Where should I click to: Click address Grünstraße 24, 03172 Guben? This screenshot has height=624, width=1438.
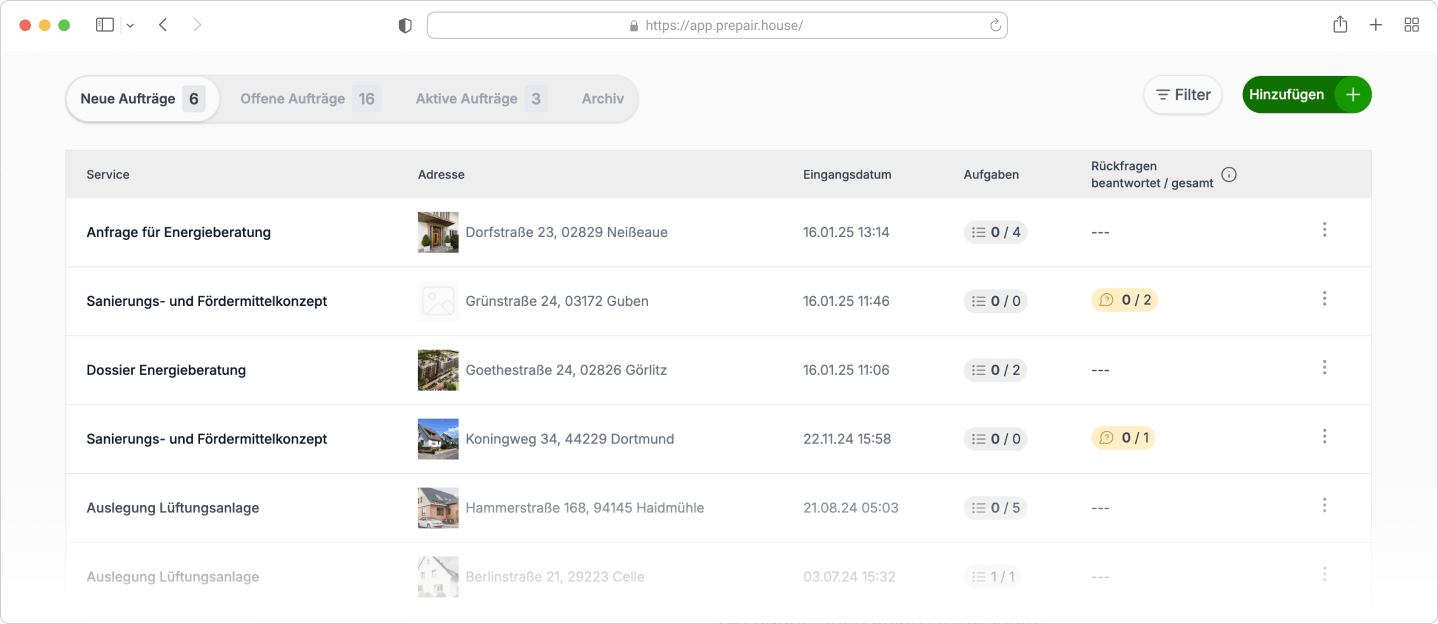point(557,301)
